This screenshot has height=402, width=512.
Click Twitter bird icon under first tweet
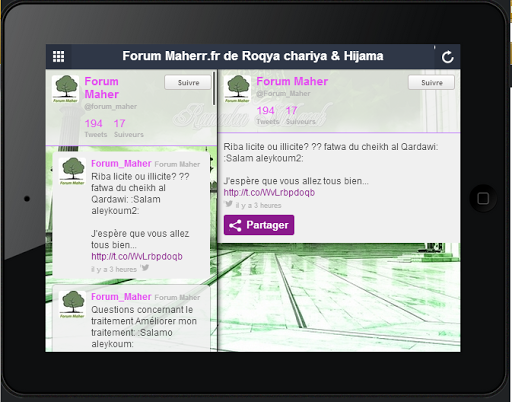click(x=145, y=267)
